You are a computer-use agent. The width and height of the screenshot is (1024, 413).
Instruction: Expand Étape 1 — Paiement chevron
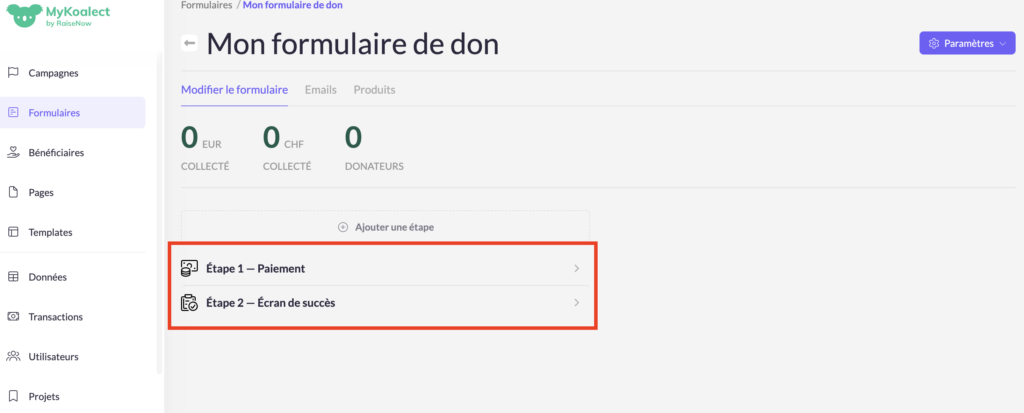click(x=577, y=268)
